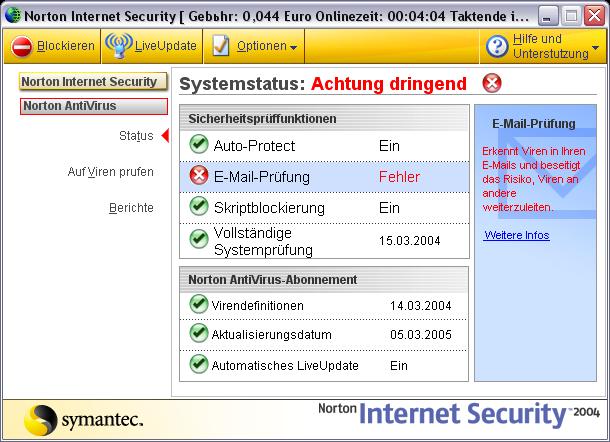The image size is (610, 442).
Task: Click the Symantec logo at the bottom
Action: point(84,420)
